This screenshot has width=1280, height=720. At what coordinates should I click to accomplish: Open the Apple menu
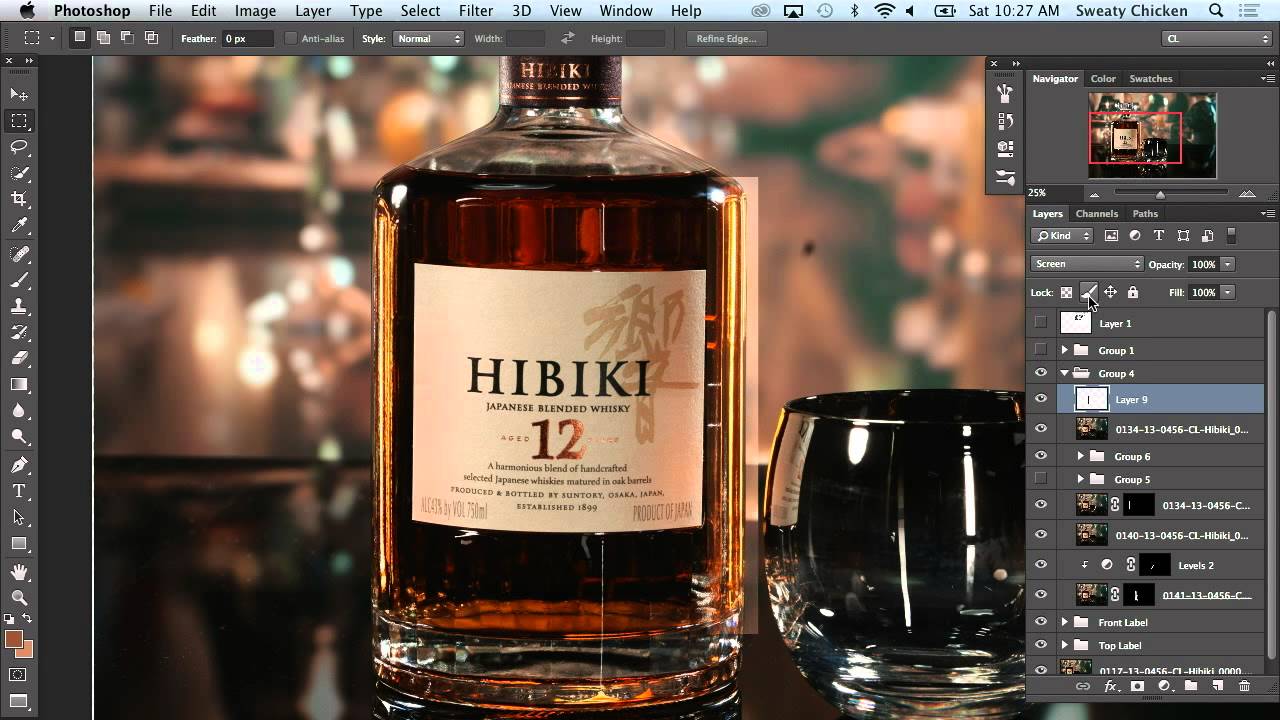pos(27,11)
